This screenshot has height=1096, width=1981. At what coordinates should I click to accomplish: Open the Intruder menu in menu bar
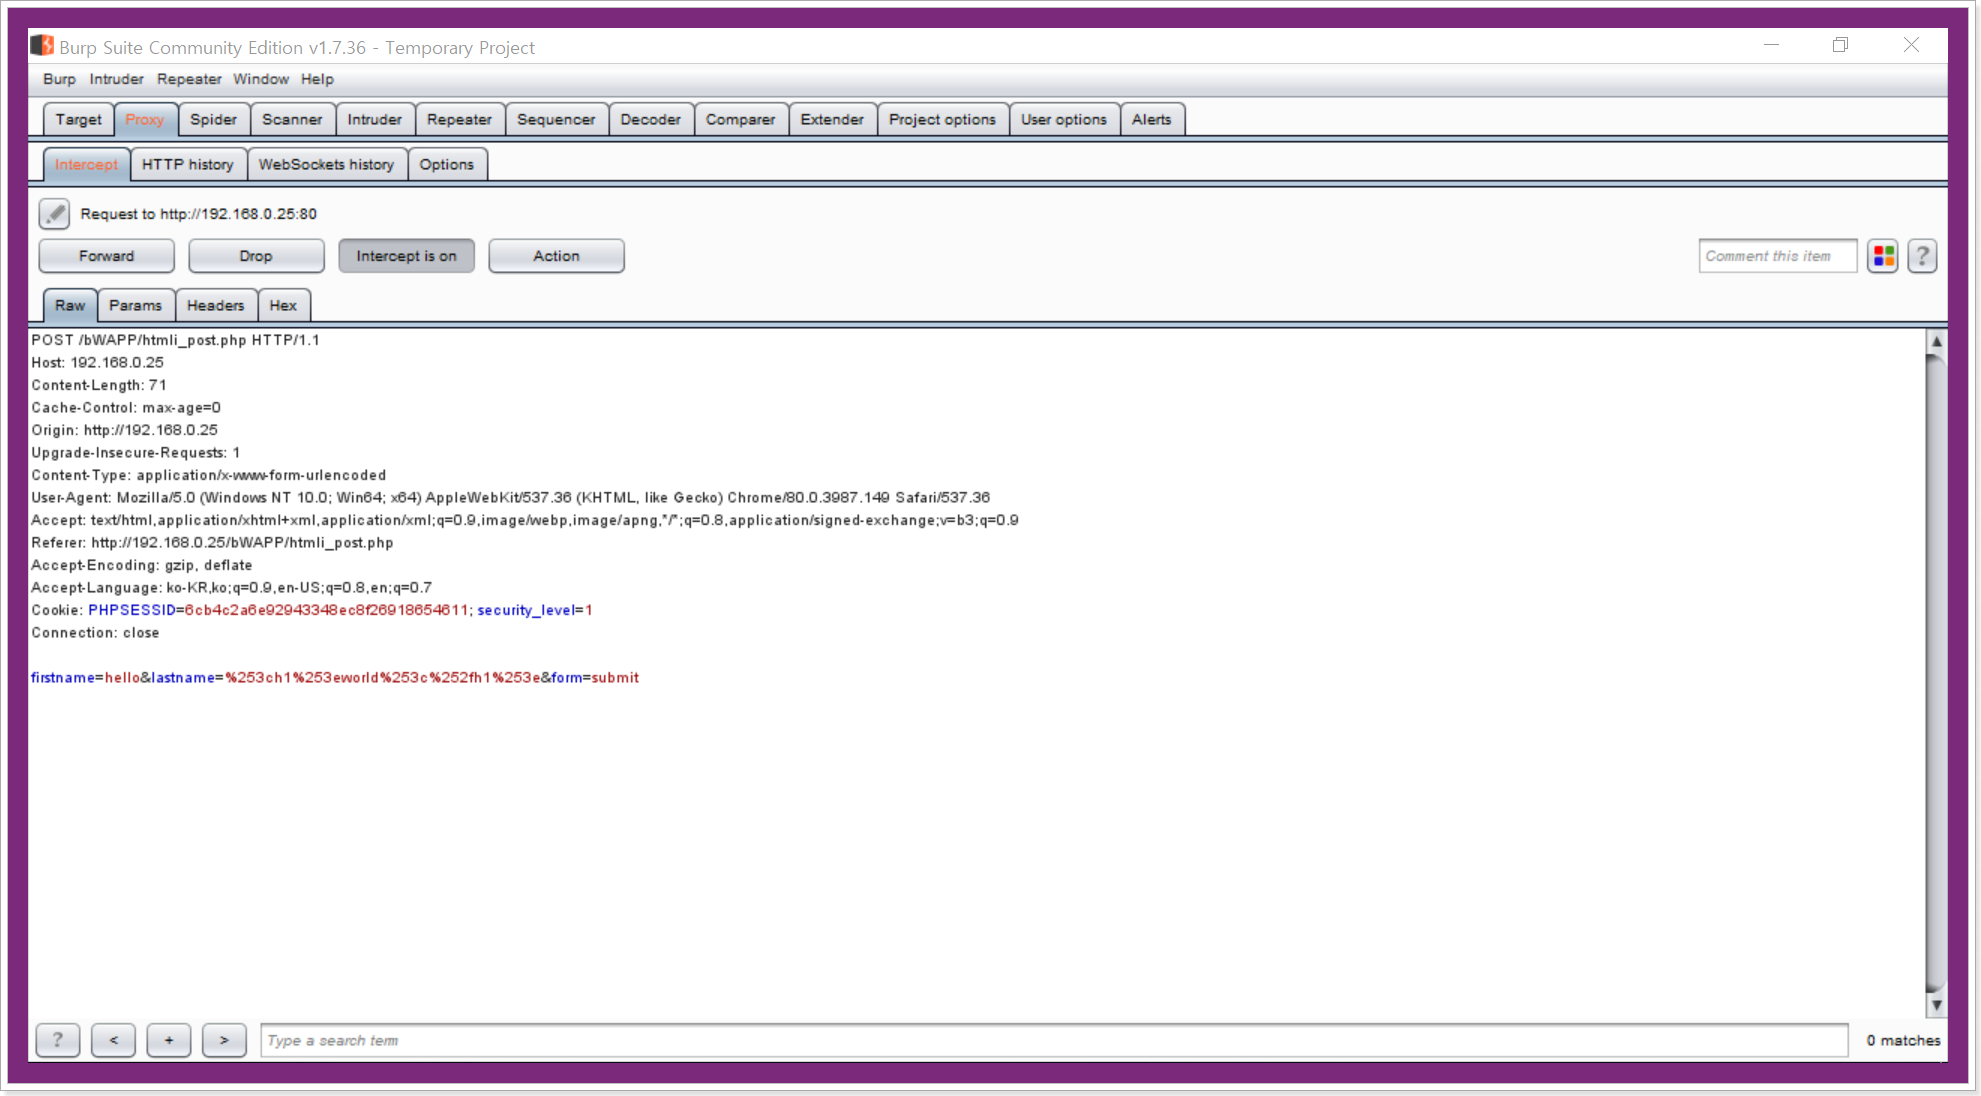point(116,79)
